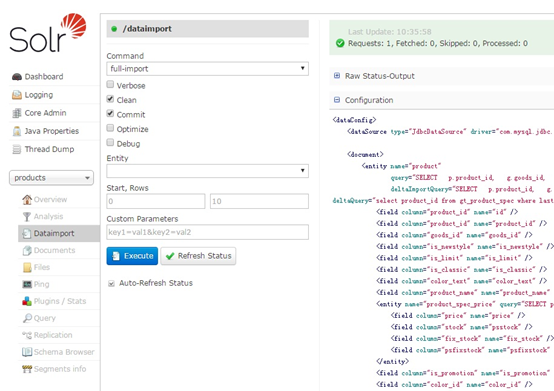Go to Logging
Screen dimensions: 554x391
pyautogui.click(x=39, y=95)
